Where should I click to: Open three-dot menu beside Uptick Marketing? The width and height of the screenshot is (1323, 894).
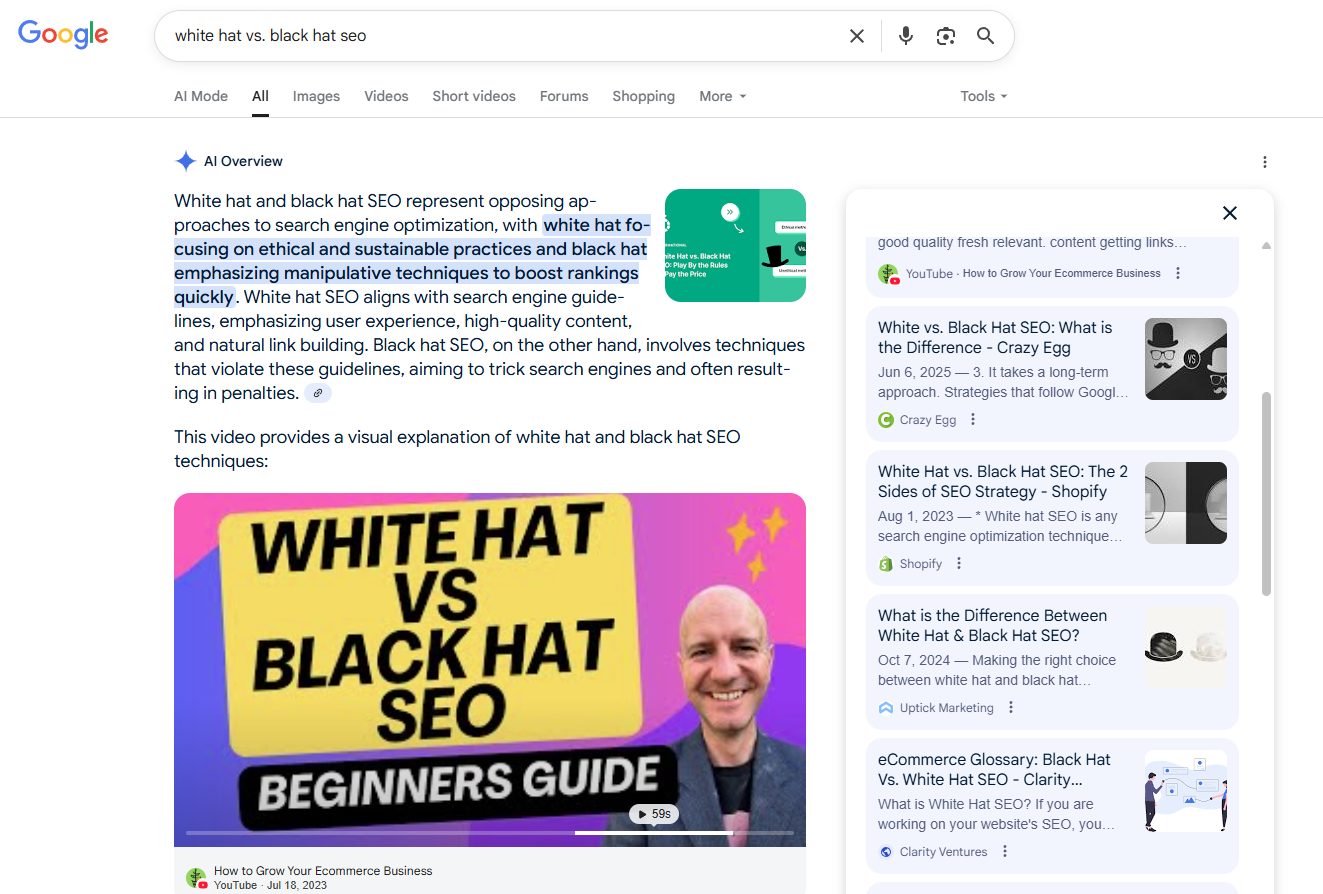[x=1011, y=708]
